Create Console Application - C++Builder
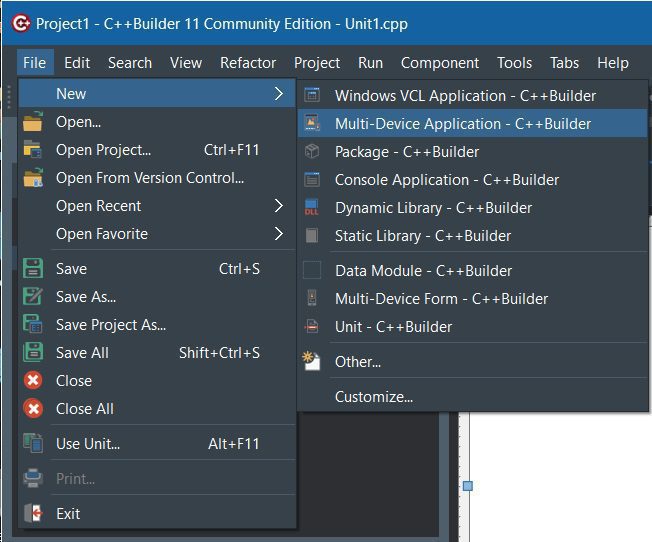Viewport: 652px width, 542px height. [x=473, y=179]
